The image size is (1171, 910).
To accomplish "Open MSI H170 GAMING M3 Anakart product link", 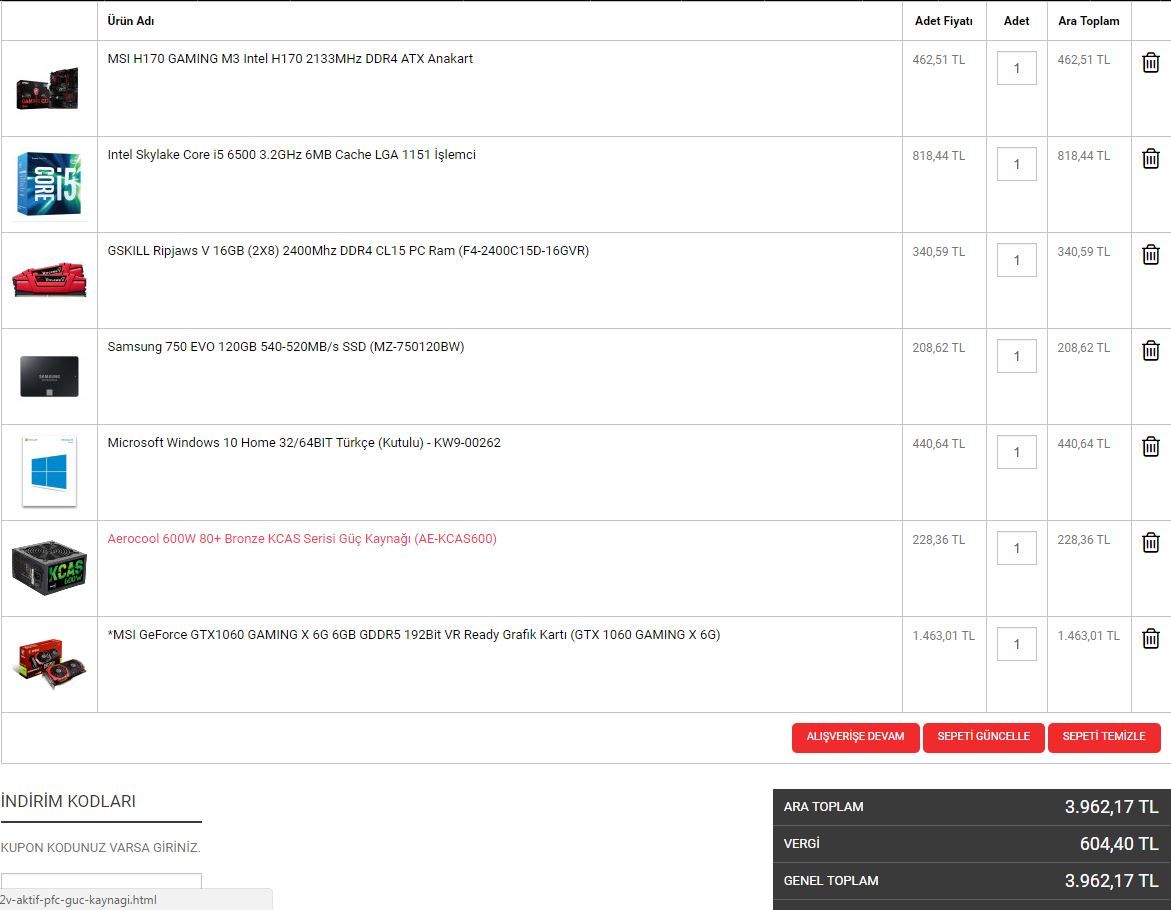I will (x=290, y=58).
